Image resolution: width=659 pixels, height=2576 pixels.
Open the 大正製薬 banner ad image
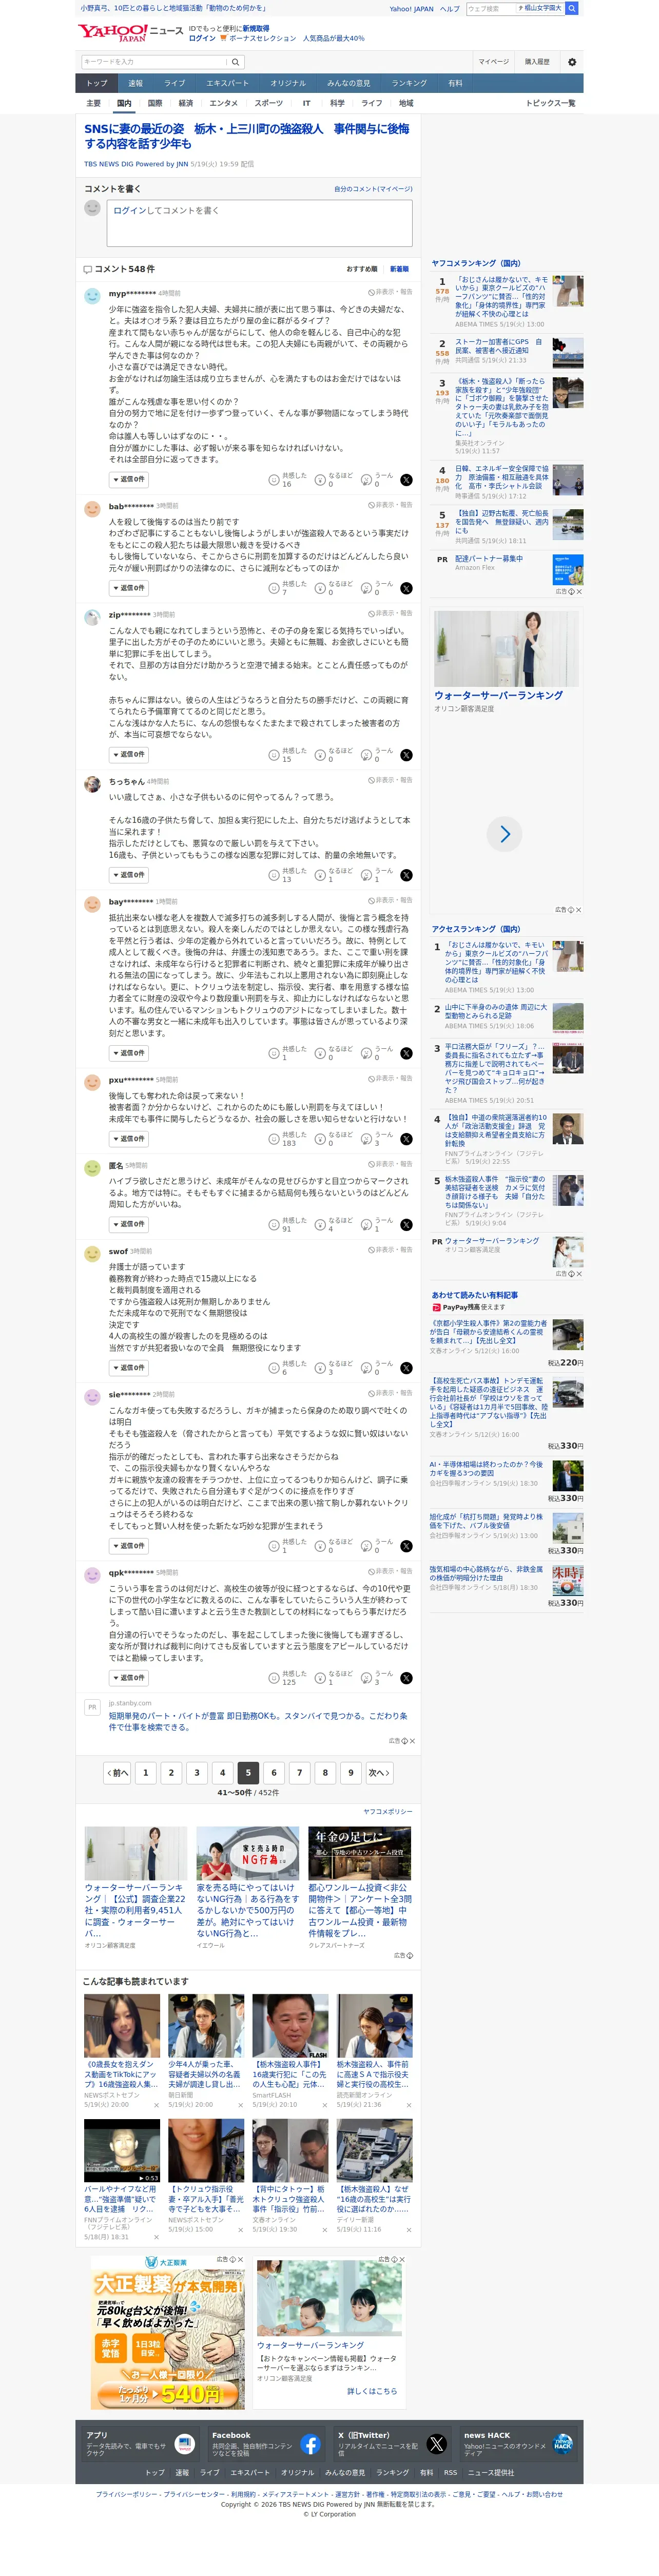tap(169, 2332)
